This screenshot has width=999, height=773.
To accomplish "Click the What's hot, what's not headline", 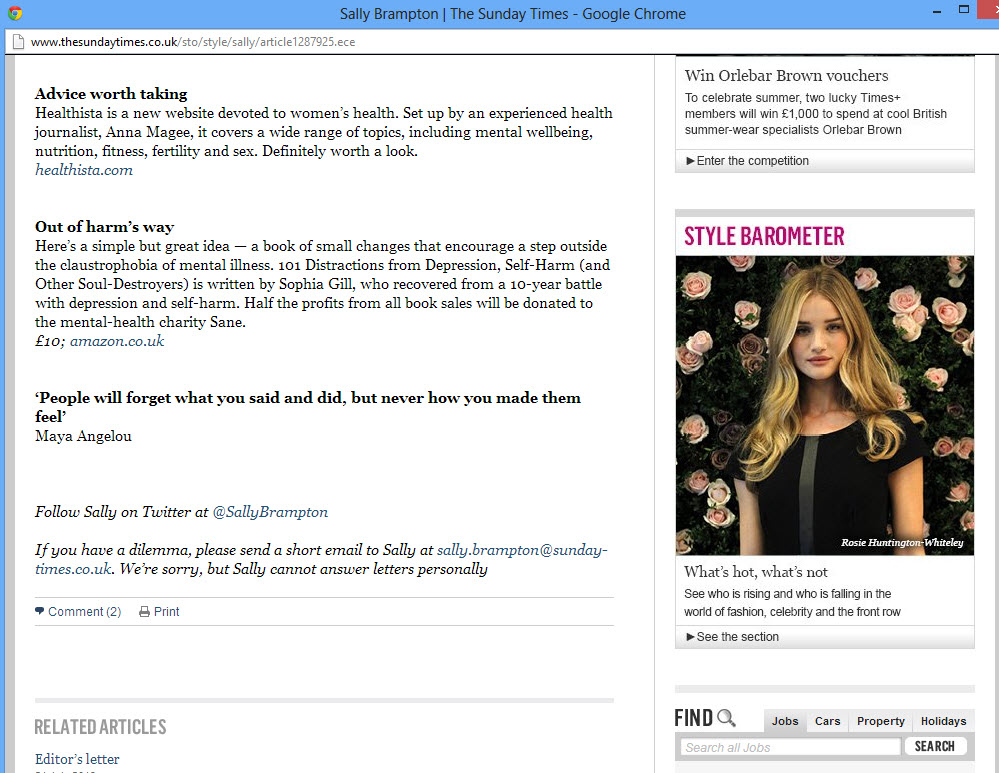I will point(756,572).
